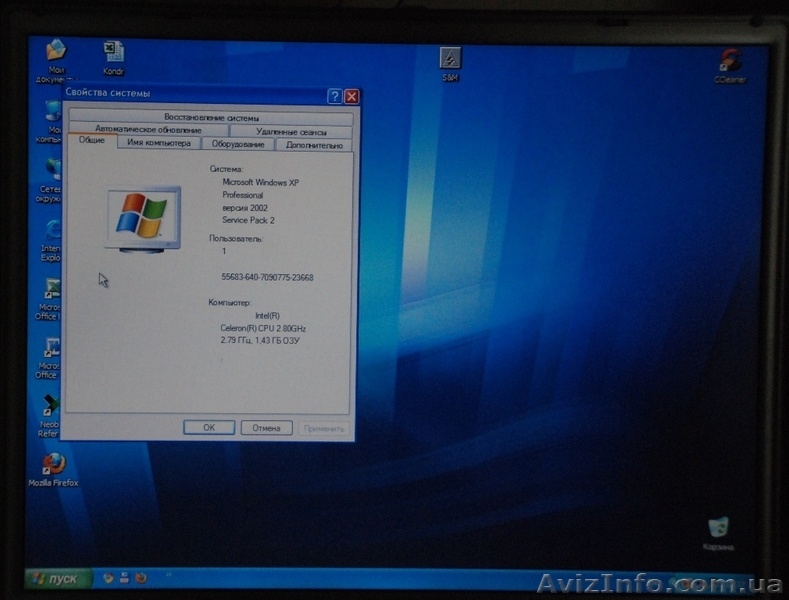Click the Отмена cancel button

tap(266, 428)
